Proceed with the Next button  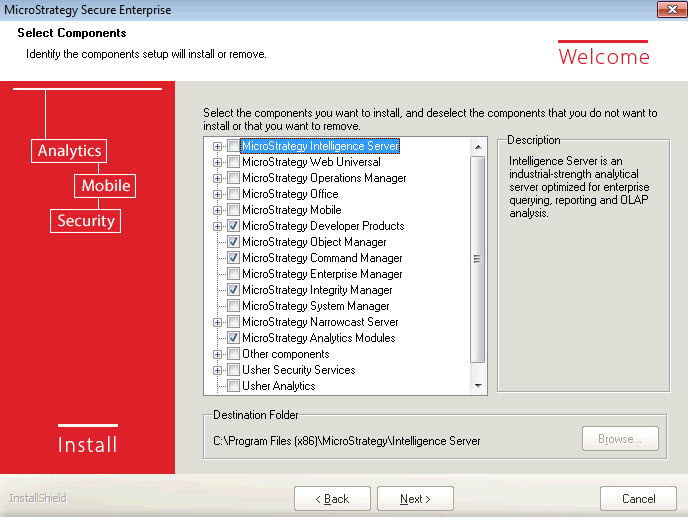click(415, 499)
